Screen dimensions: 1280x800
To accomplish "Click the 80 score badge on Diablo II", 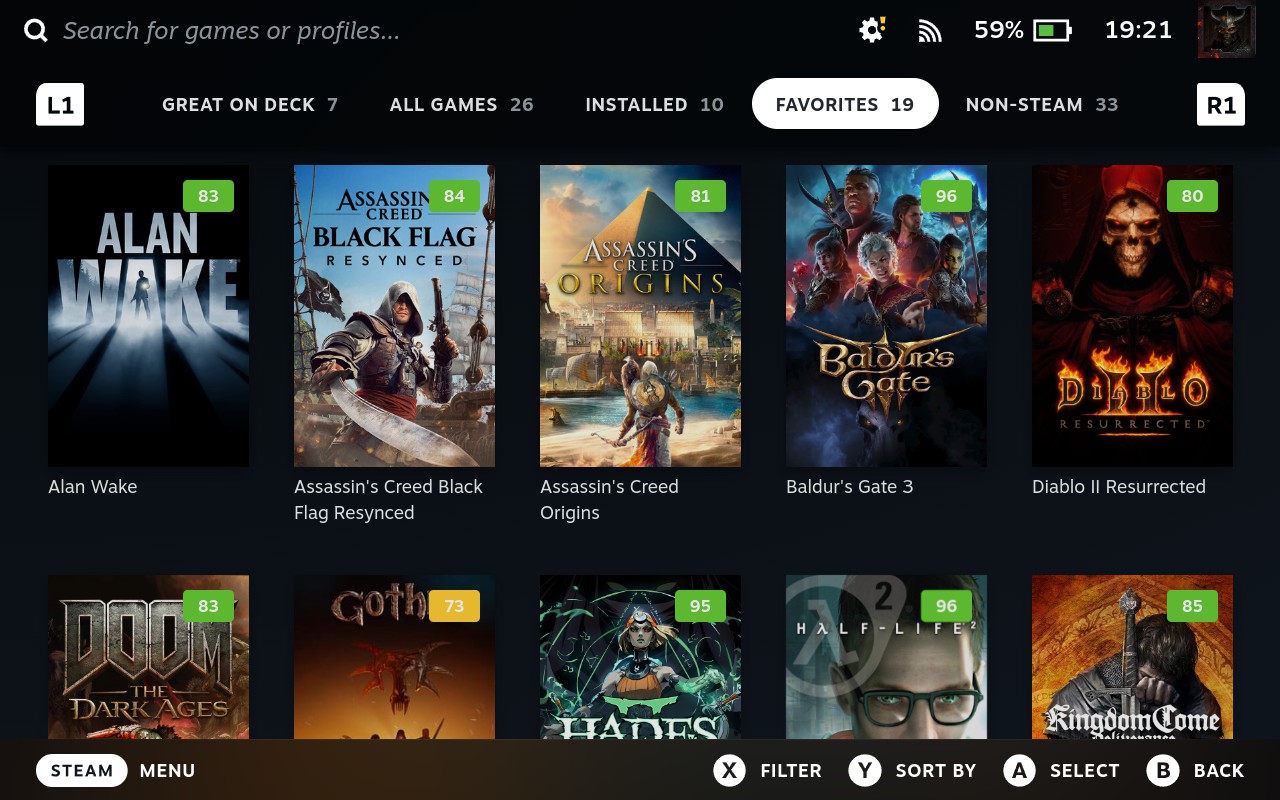I will point(1192,196).
